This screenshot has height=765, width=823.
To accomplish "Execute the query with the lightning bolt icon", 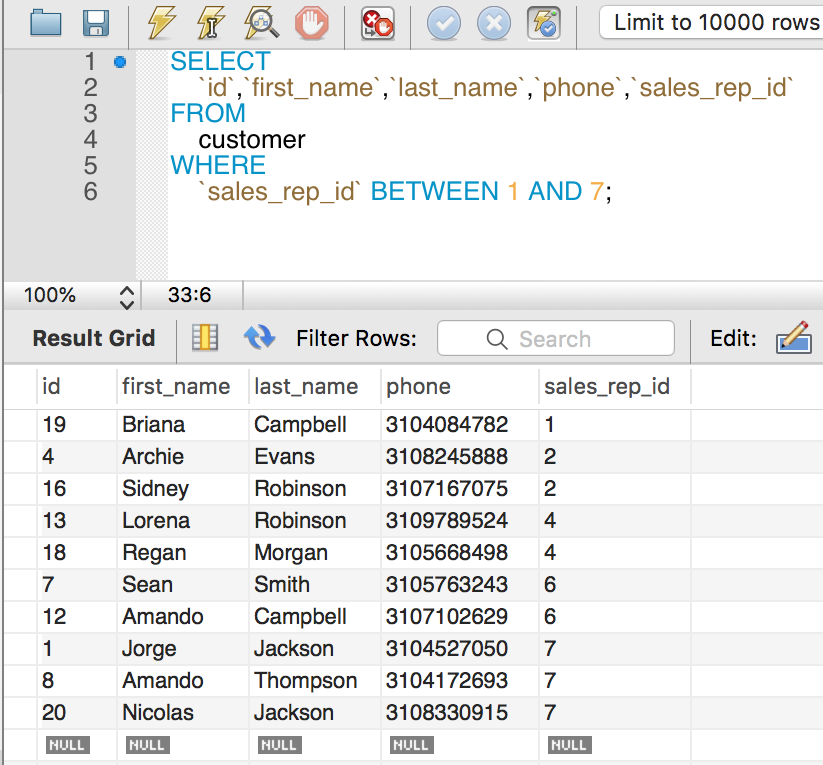I will click(x=161, y=23).
